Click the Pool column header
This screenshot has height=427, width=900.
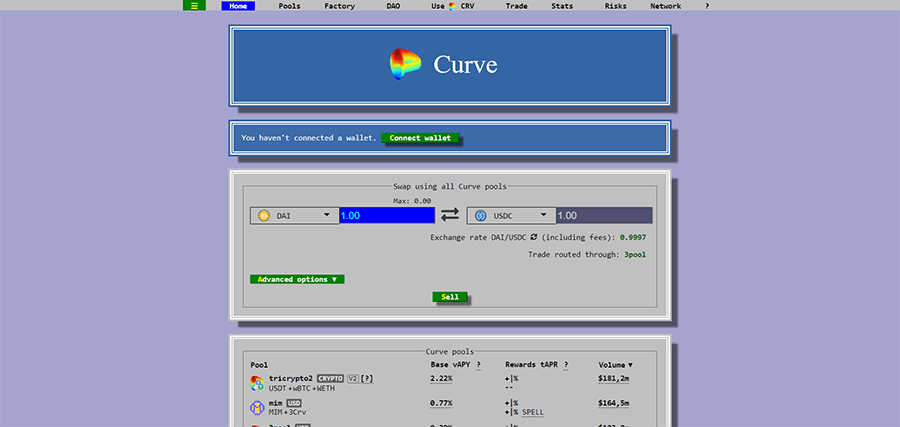[259, 365]
